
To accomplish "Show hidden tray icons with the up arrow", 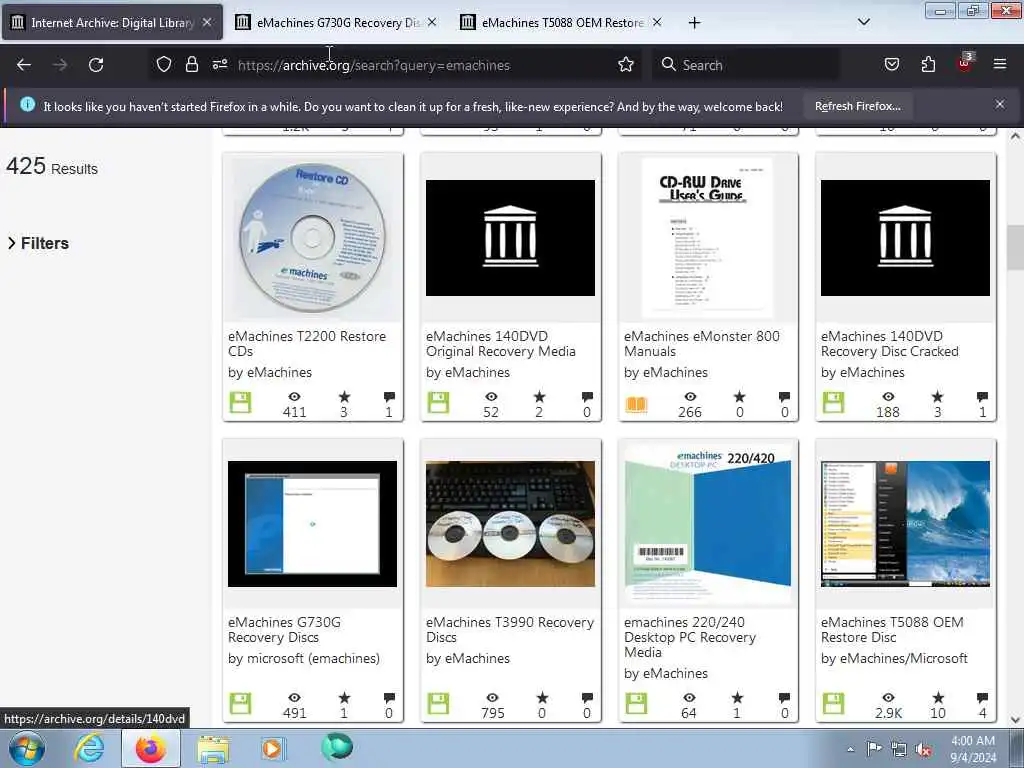I will [x=850, y=749].
